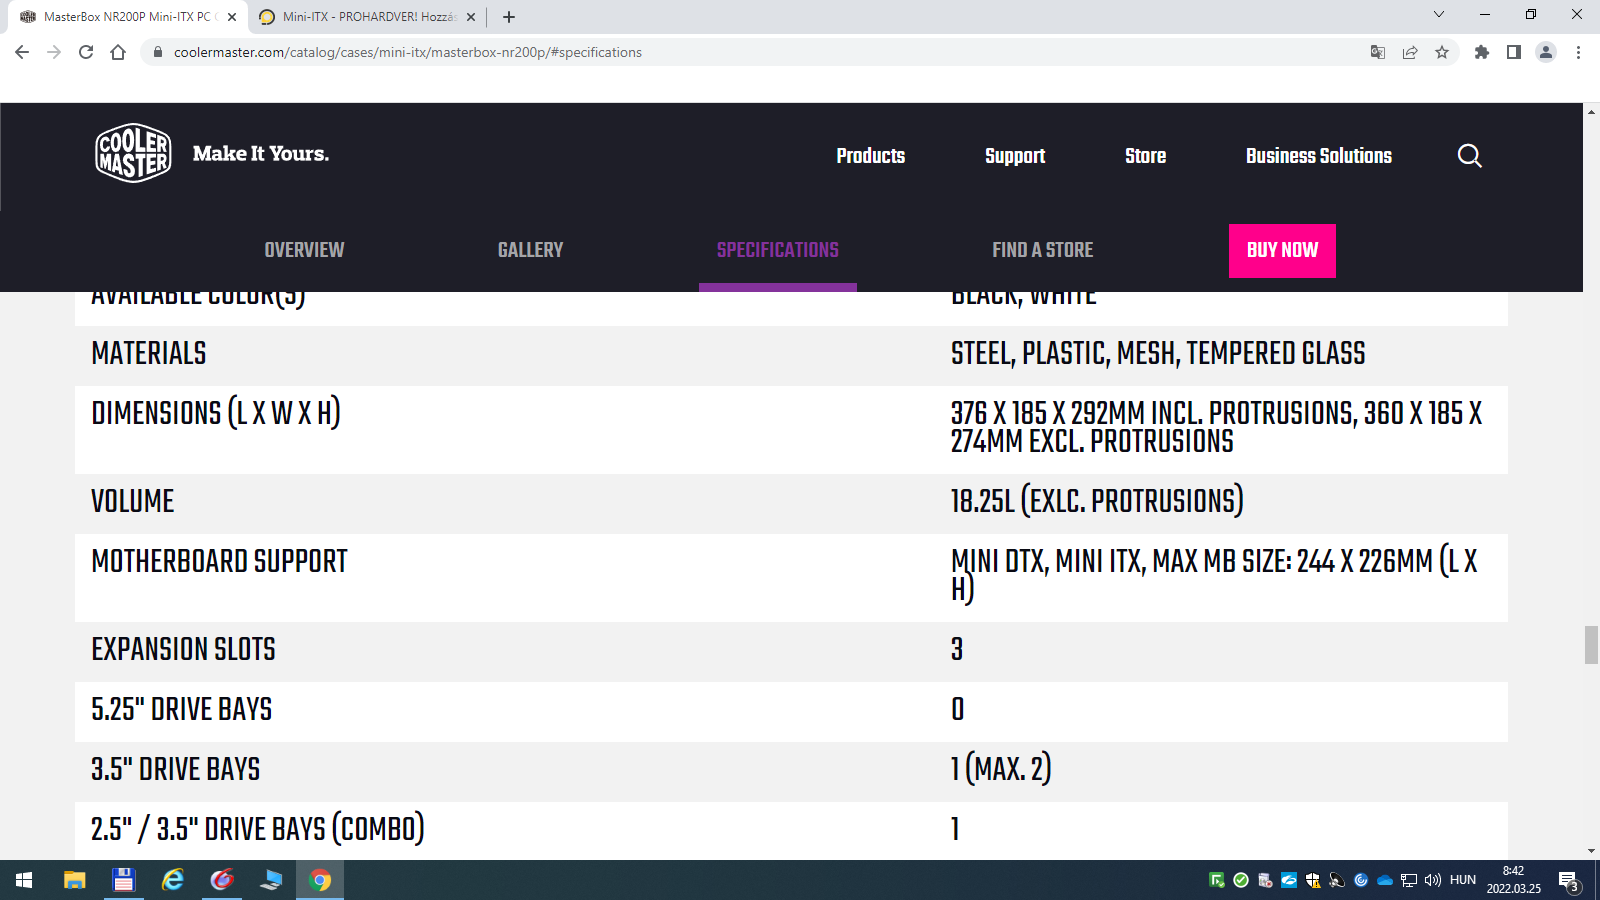1600x900 pixels.
Task: Close the PROHARDVER Mini-ITX tab
Action: pos(471,17)
